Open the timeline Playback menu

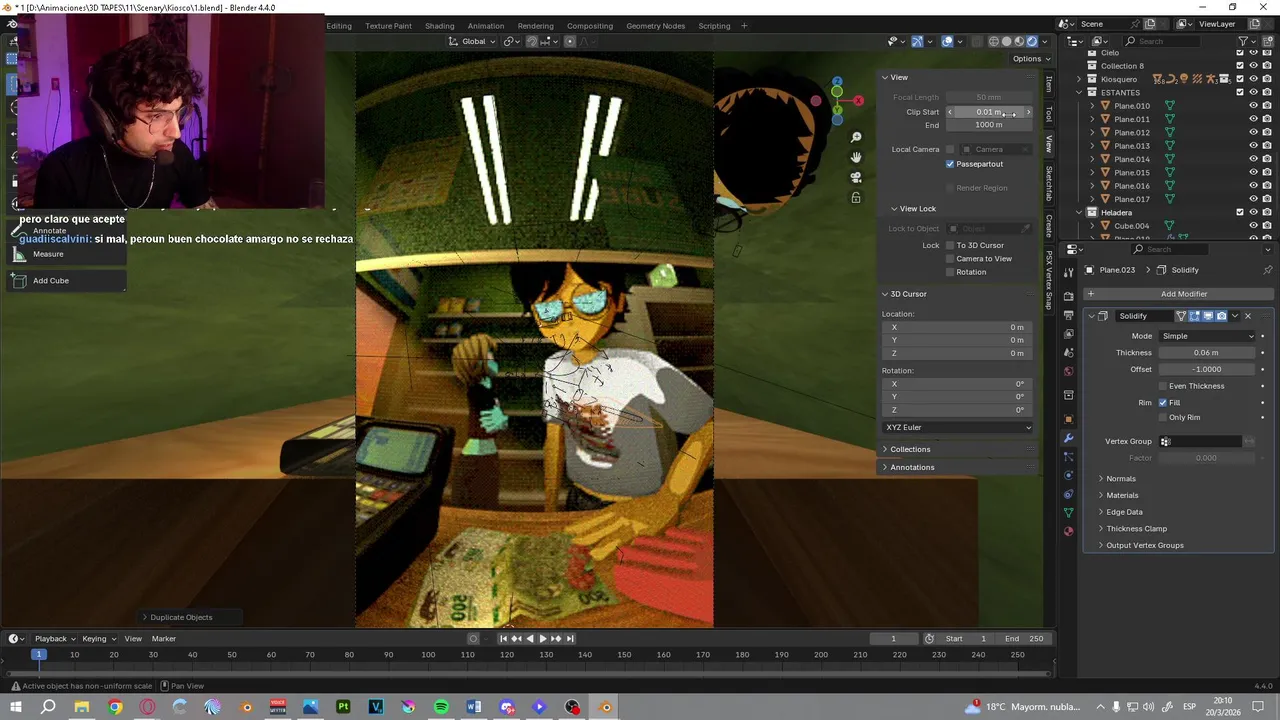point(55,639)
